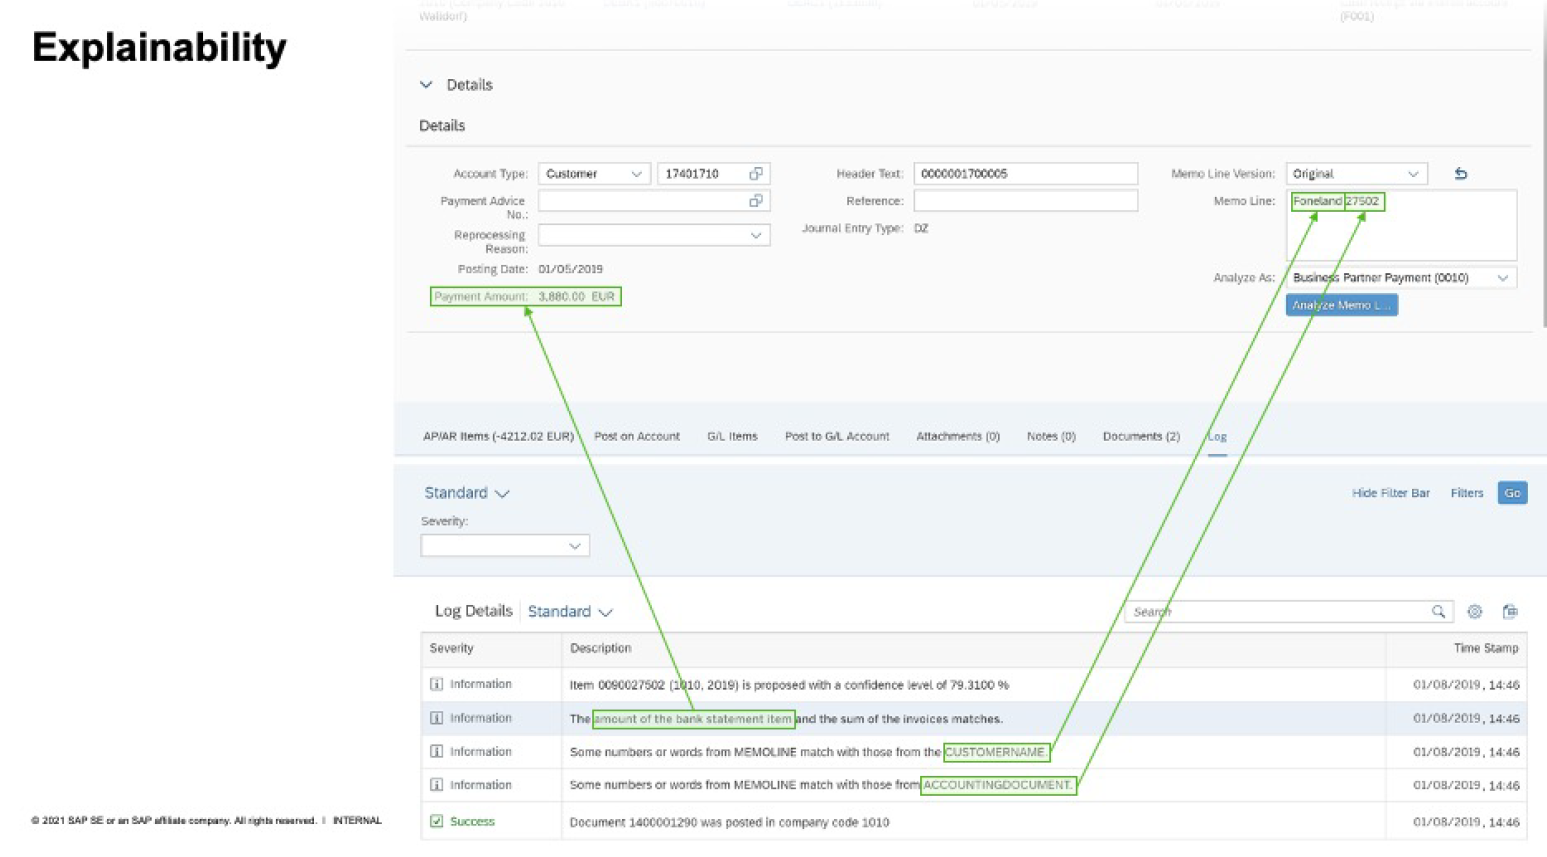
Task: Click the green Success checkmark icon
Action: [x=436, y=822]
